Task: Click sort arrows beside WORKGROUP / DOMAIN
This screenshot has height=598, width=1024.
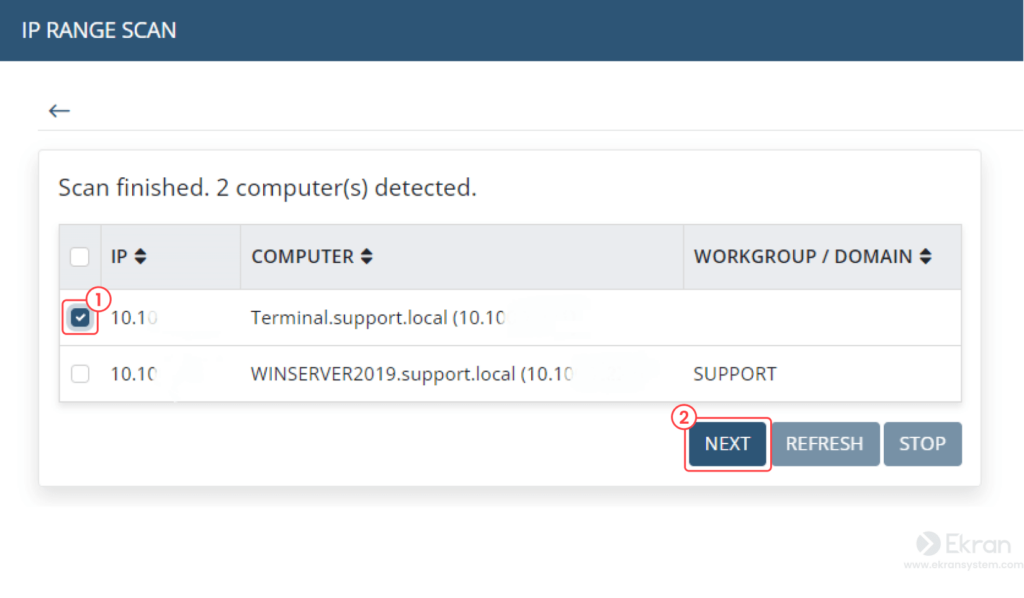Action: point(926,257)
